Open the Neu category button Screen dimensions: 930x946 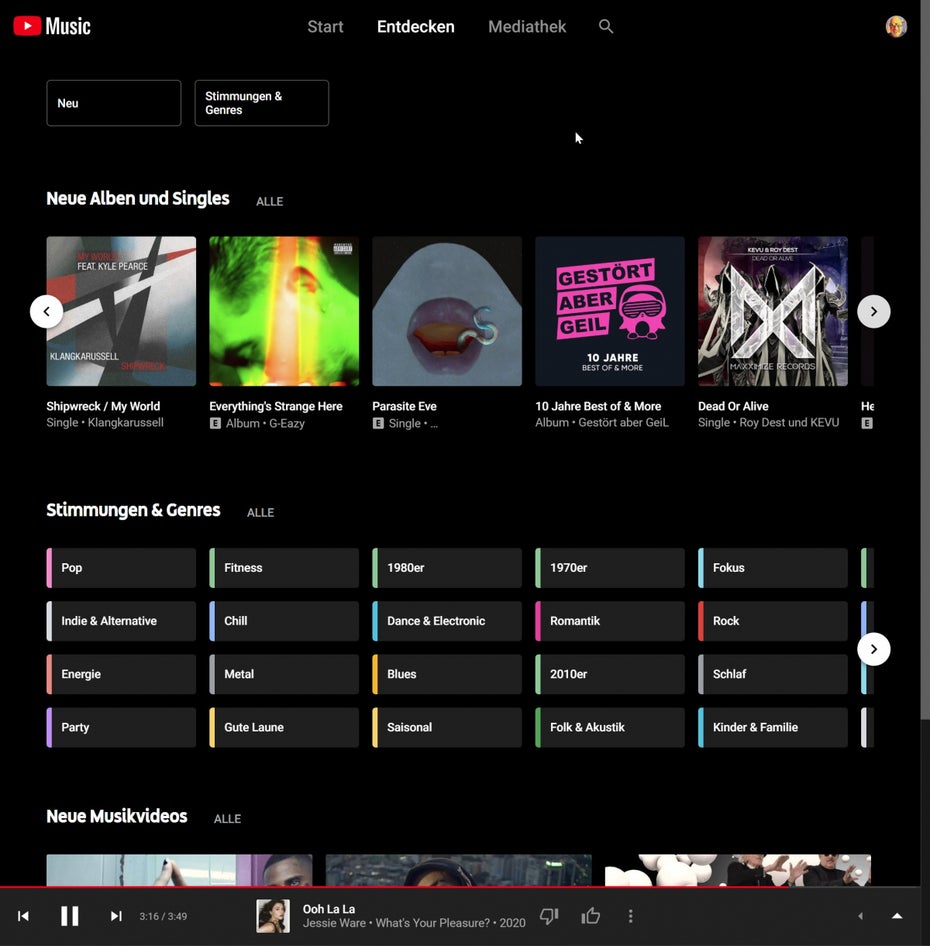coord(113,103)
